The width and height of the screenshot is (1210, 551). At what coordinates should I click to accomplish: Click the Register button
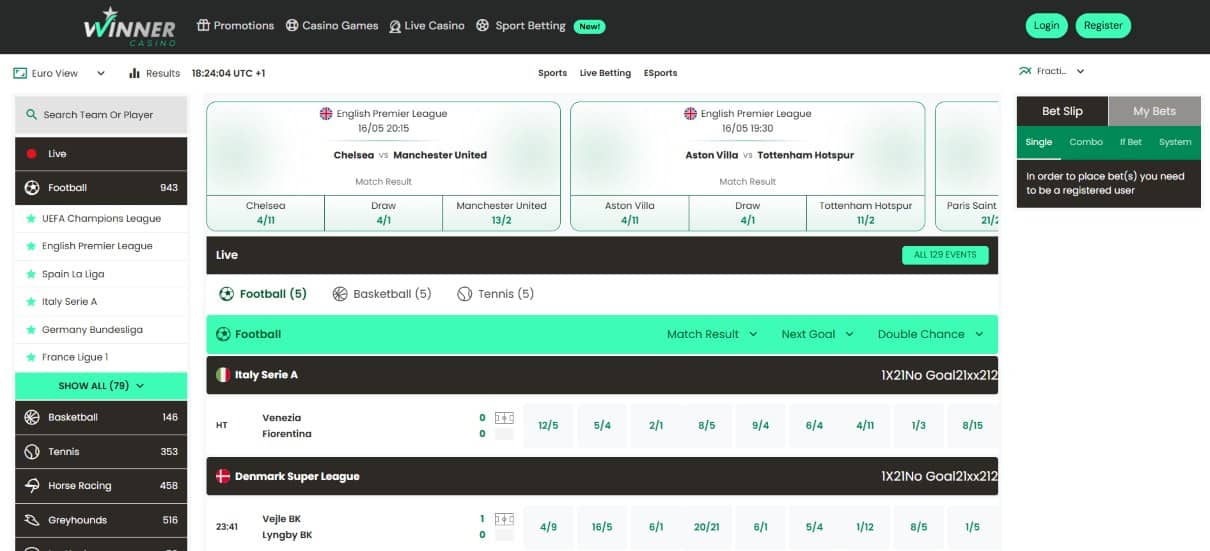(1103, 26)
